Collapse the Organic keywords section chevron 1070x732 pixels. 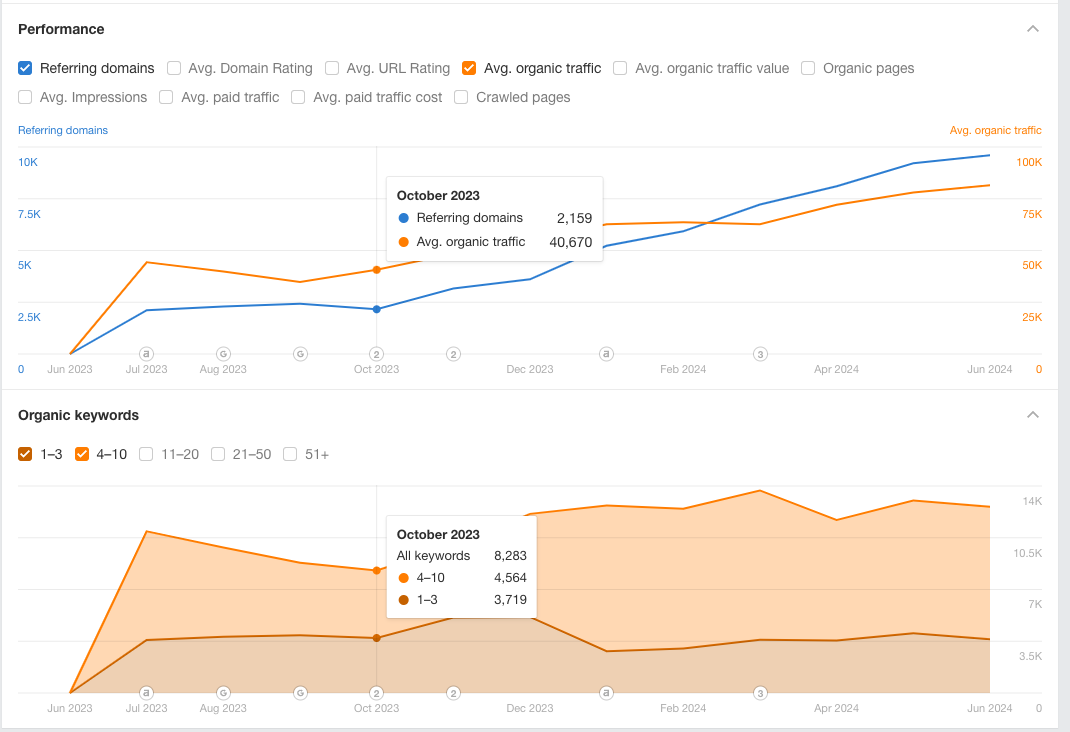click(1032, 415)
